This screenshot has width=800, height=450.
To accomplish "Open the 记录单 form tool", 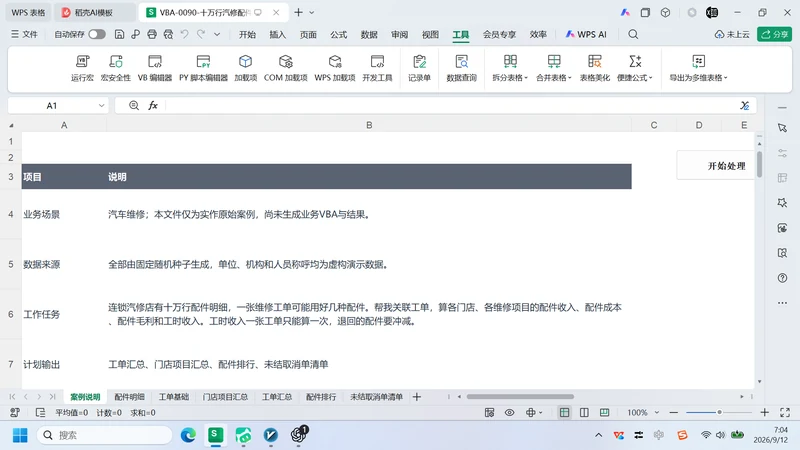I will (419, 68).
